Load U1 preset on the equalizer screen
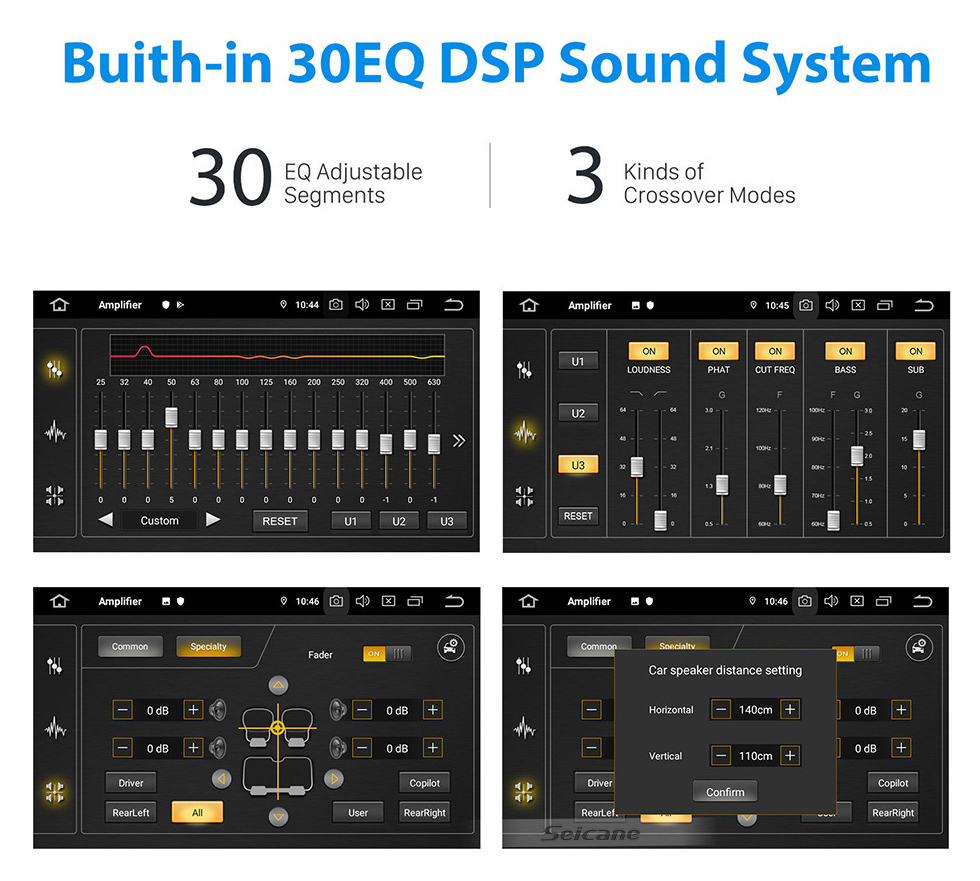 (351, 521)
